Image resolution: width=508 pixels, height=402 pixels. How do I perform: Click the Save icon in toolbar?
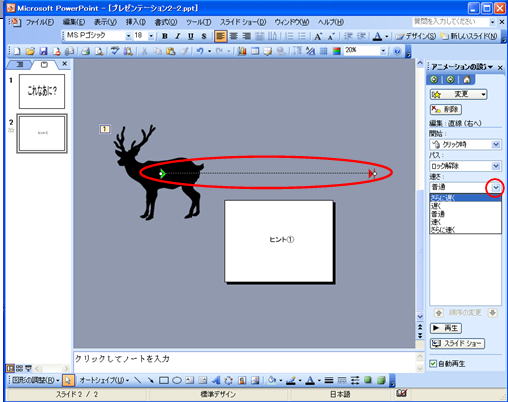(43, 51)
